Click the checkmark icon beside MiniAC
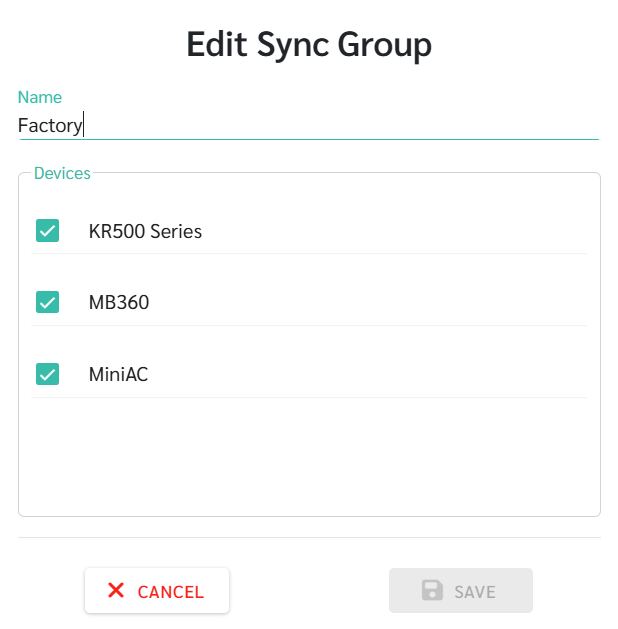618x629 pixels. click(x=47, y=375)
